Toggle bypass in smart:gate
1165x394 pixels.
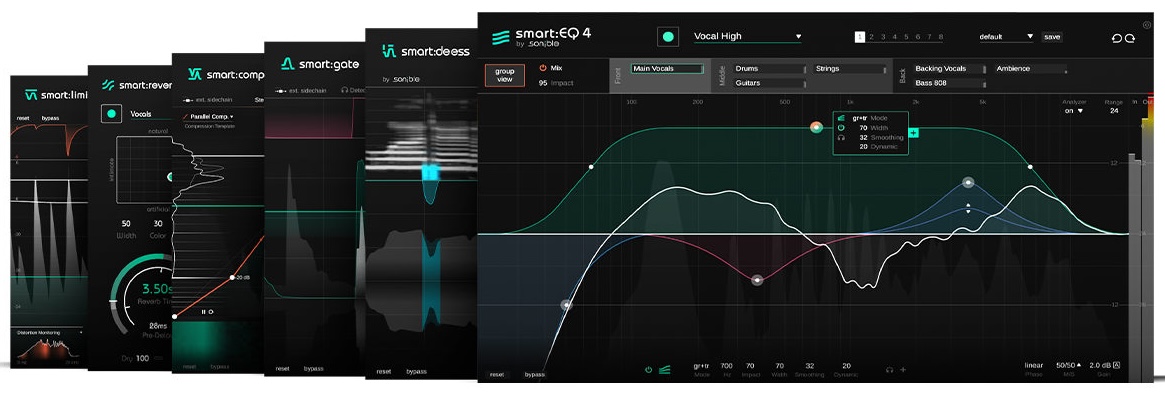click(x=314, y=368)
